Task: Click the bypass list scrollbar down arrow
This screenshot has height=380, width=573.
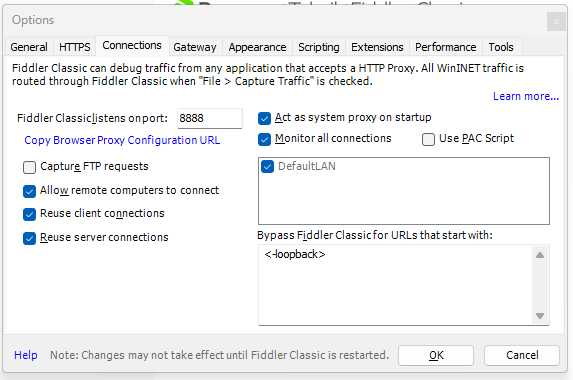Action: tap(540, 316)
